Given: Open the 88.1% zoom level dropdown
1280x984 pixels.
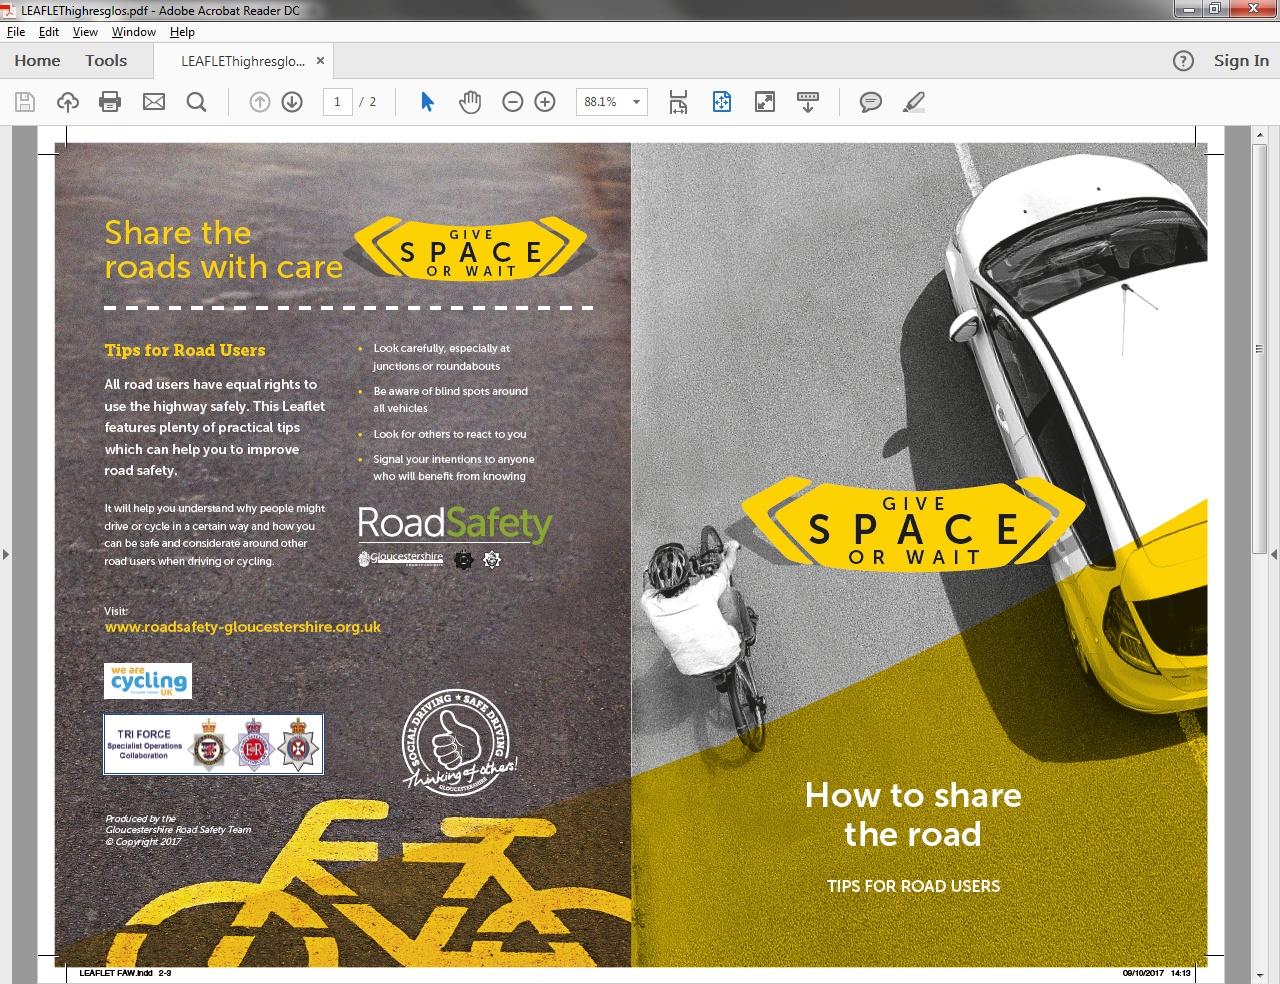Looking at the screenshot, I should pyautogui.click(x=636, y=102).
